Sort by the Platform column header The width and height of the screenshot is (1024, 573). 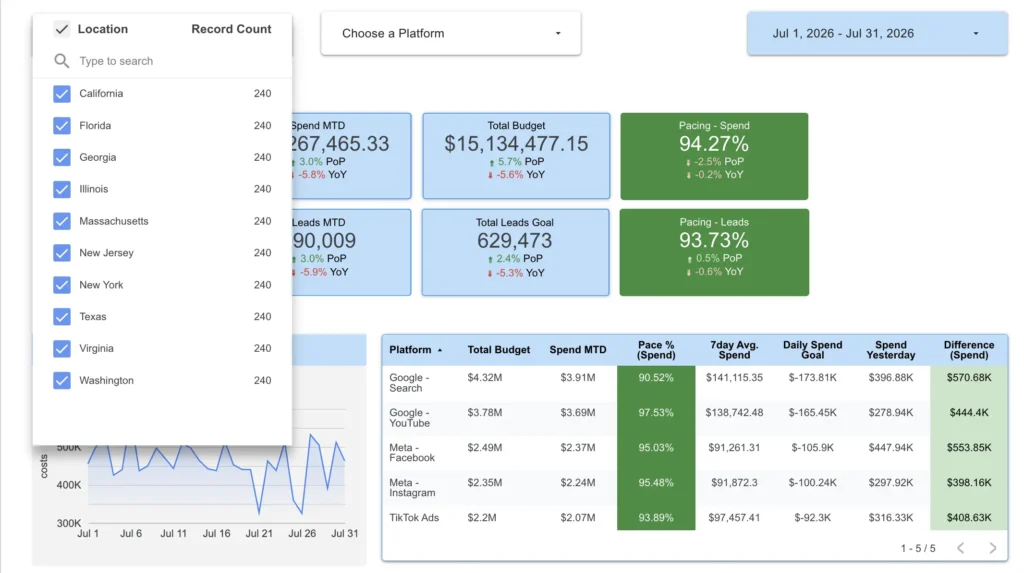(410, 350)
